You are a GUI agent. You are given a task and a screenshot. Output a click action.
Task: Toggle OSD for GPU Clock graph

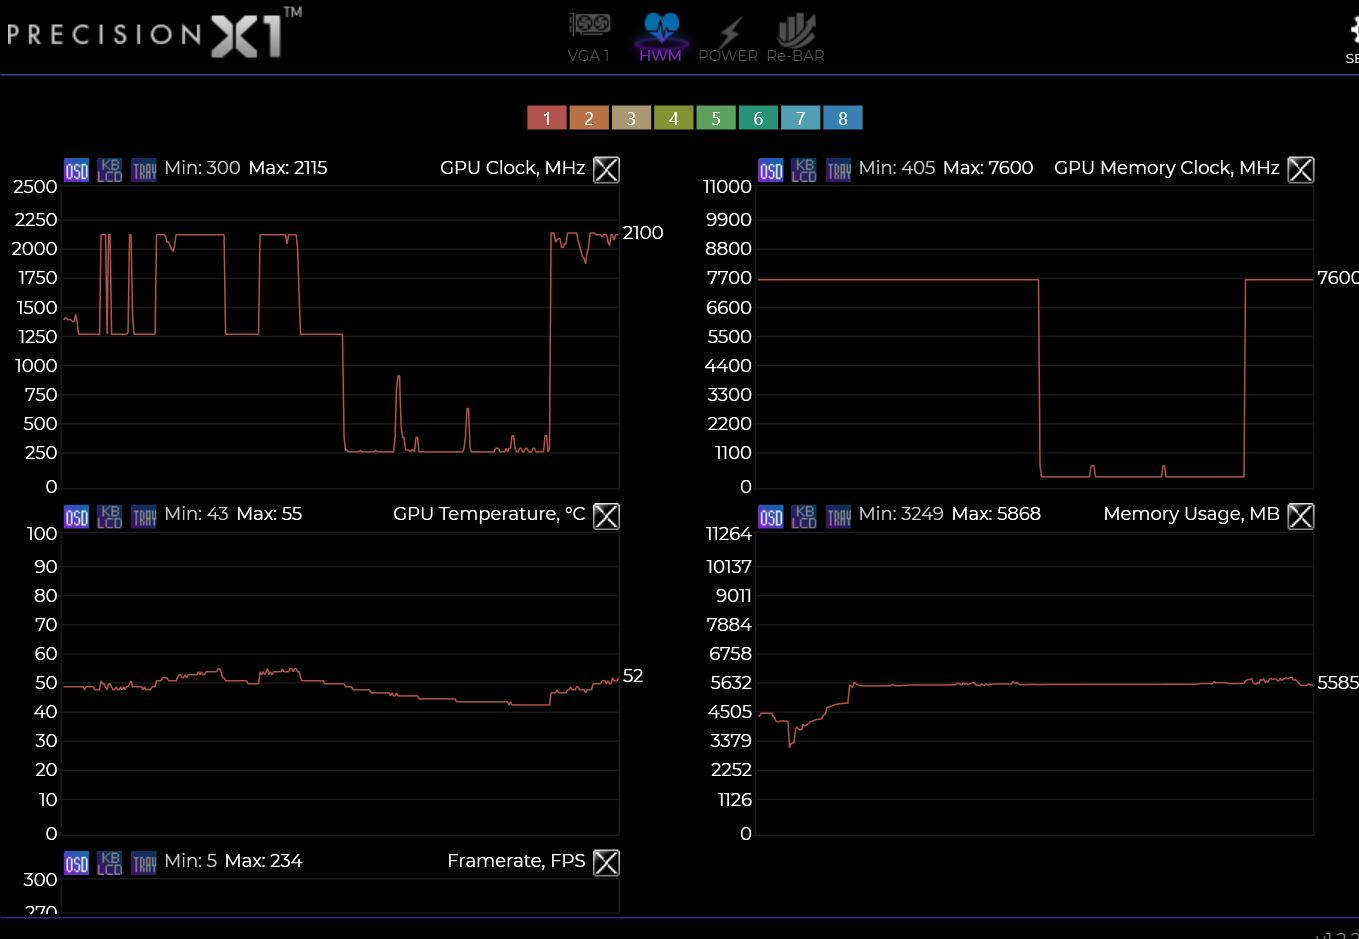coord(77,170)
